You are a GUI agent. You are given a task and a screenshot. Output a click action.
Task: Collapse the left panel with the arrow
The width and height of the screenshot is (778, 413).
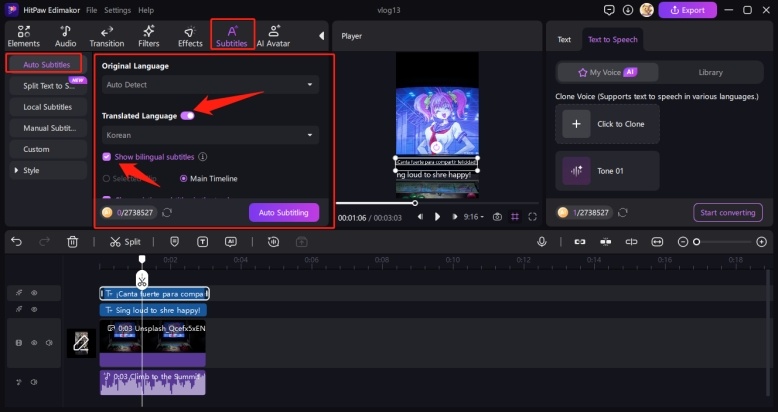(x=322, y=36)
